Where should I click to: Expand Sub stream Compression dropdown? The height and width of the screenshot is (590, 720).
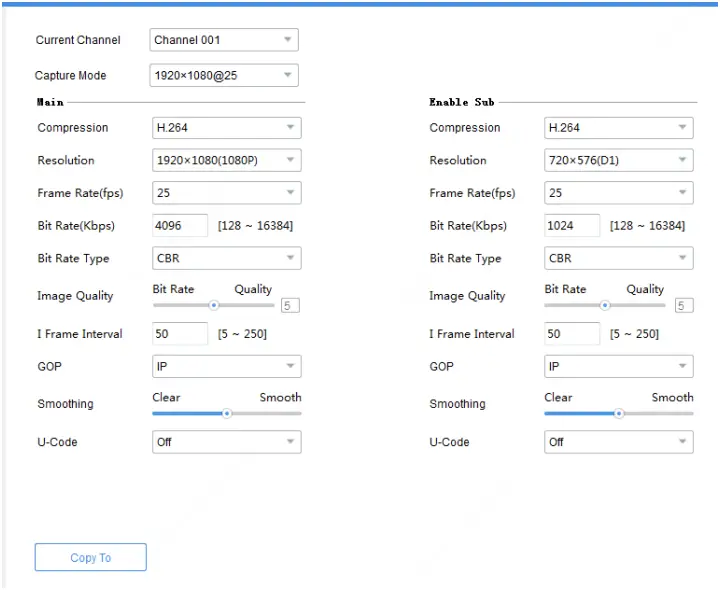pos(619,128)
